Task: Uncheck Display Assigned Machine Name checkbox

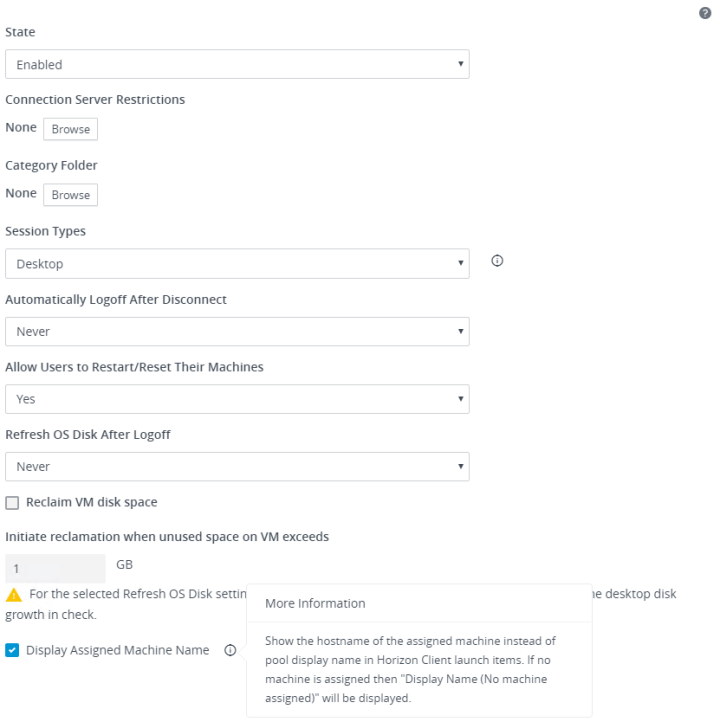Action: tap(13, 650)
